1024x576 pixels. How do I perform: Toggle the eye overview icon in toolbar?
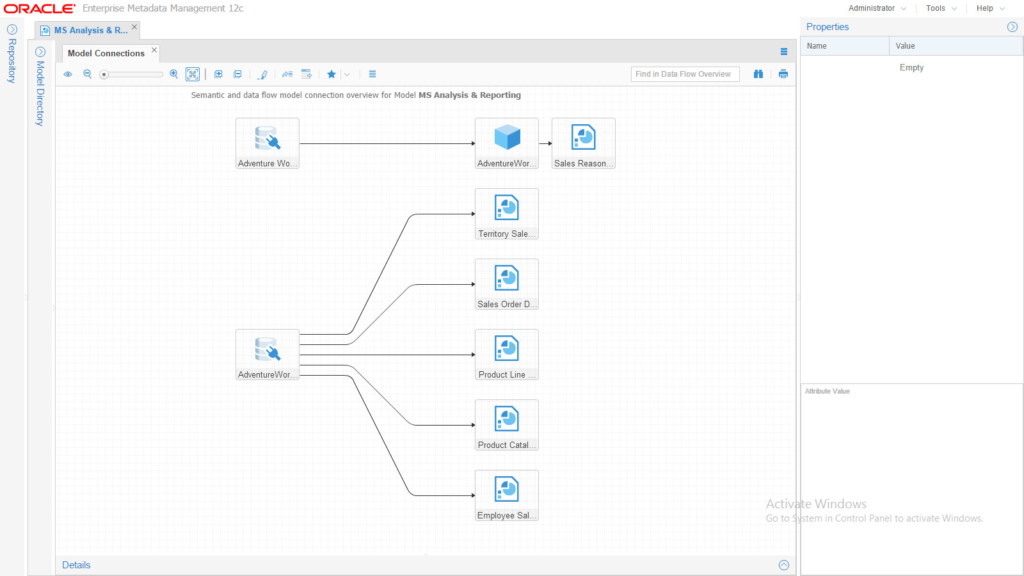tap(68, 74)
